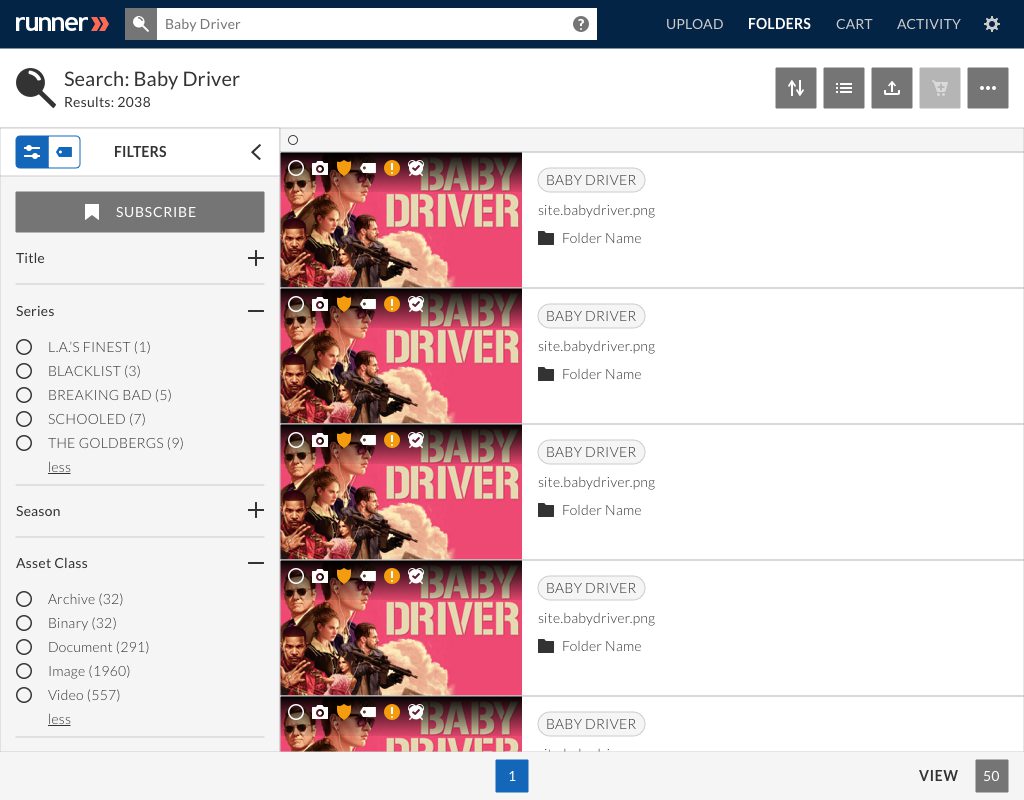Select Document asset class filter

click(x=24, y=647)
